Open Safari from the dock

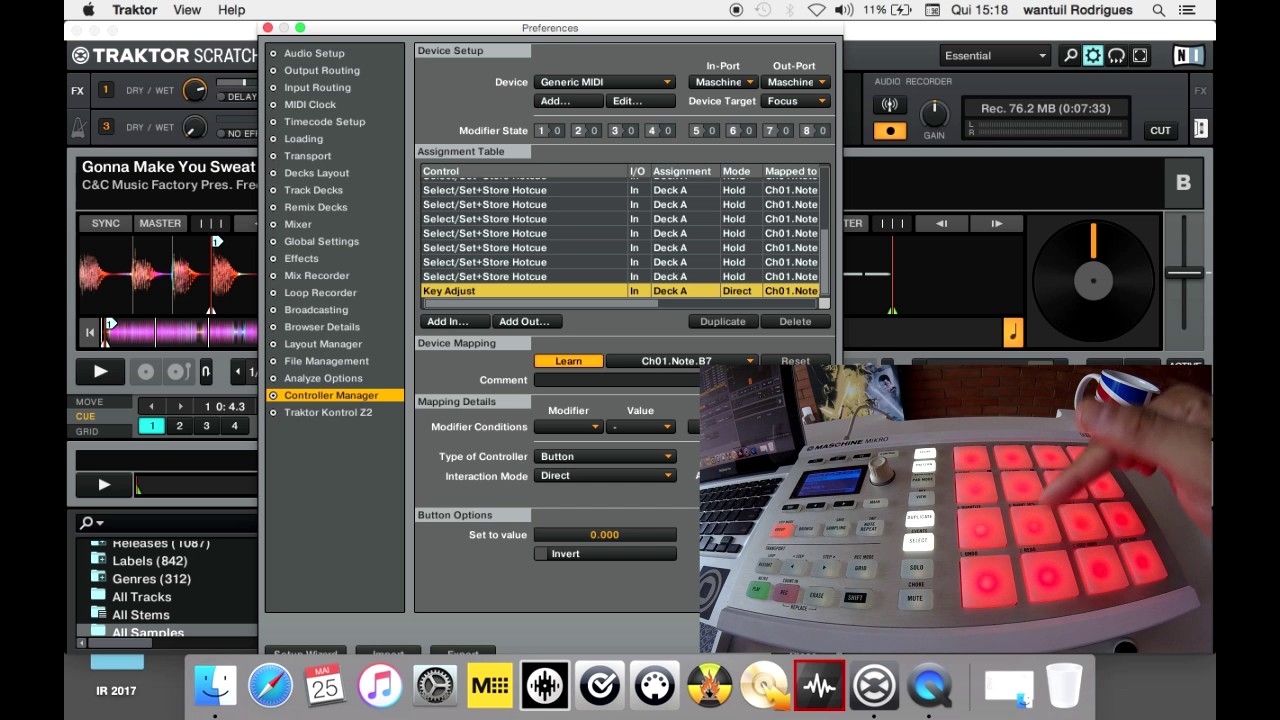point(270,686)
